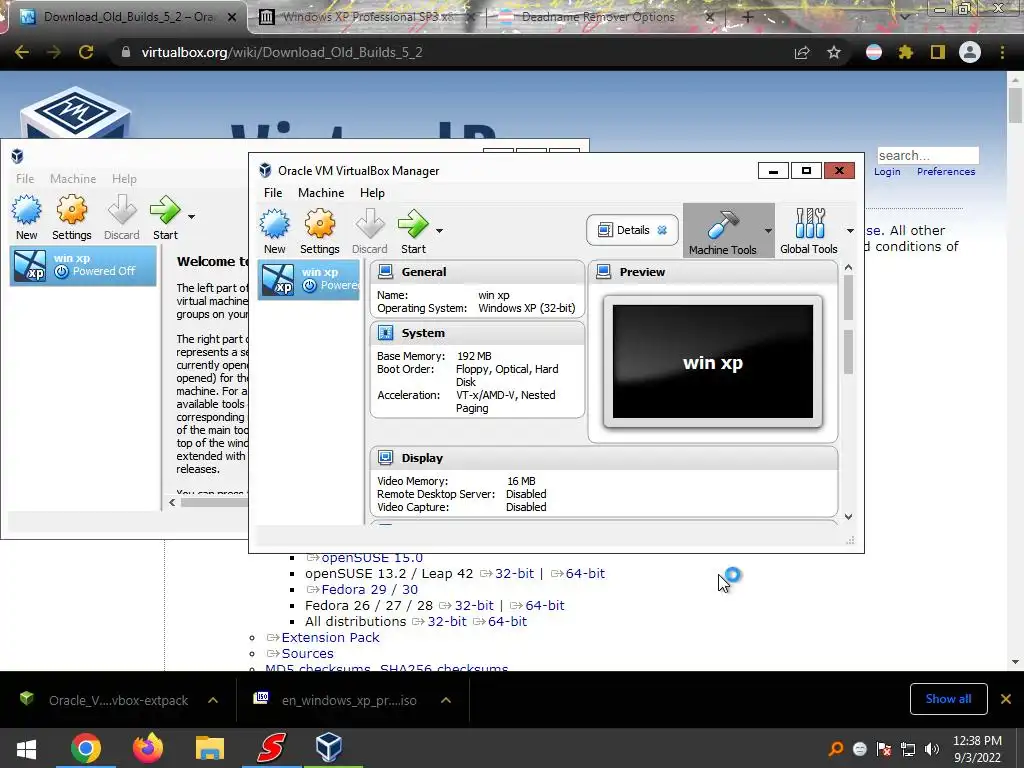Image resolution: width=1024 pixels, height=768 pixels.
Task: Close the downloads bar
Action: [x=1006, y=699]
